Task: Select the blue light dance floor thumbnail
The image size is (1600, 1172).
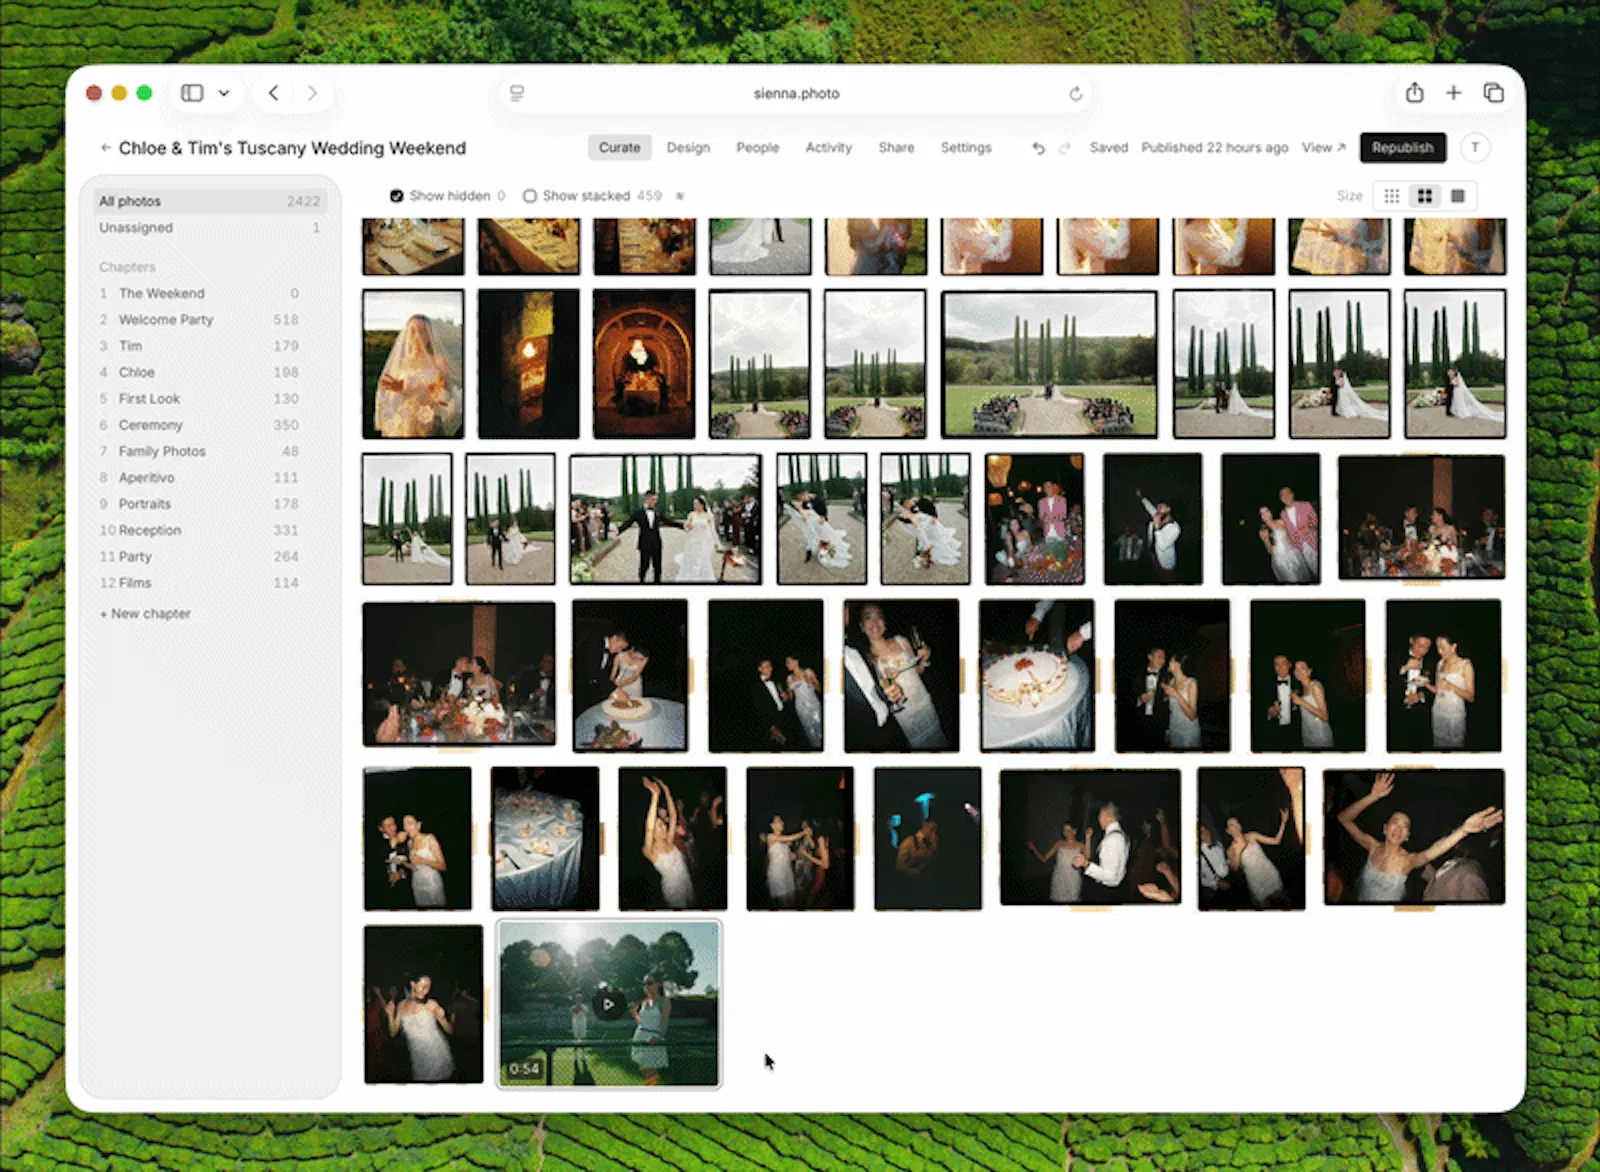Action: [928, 838]
